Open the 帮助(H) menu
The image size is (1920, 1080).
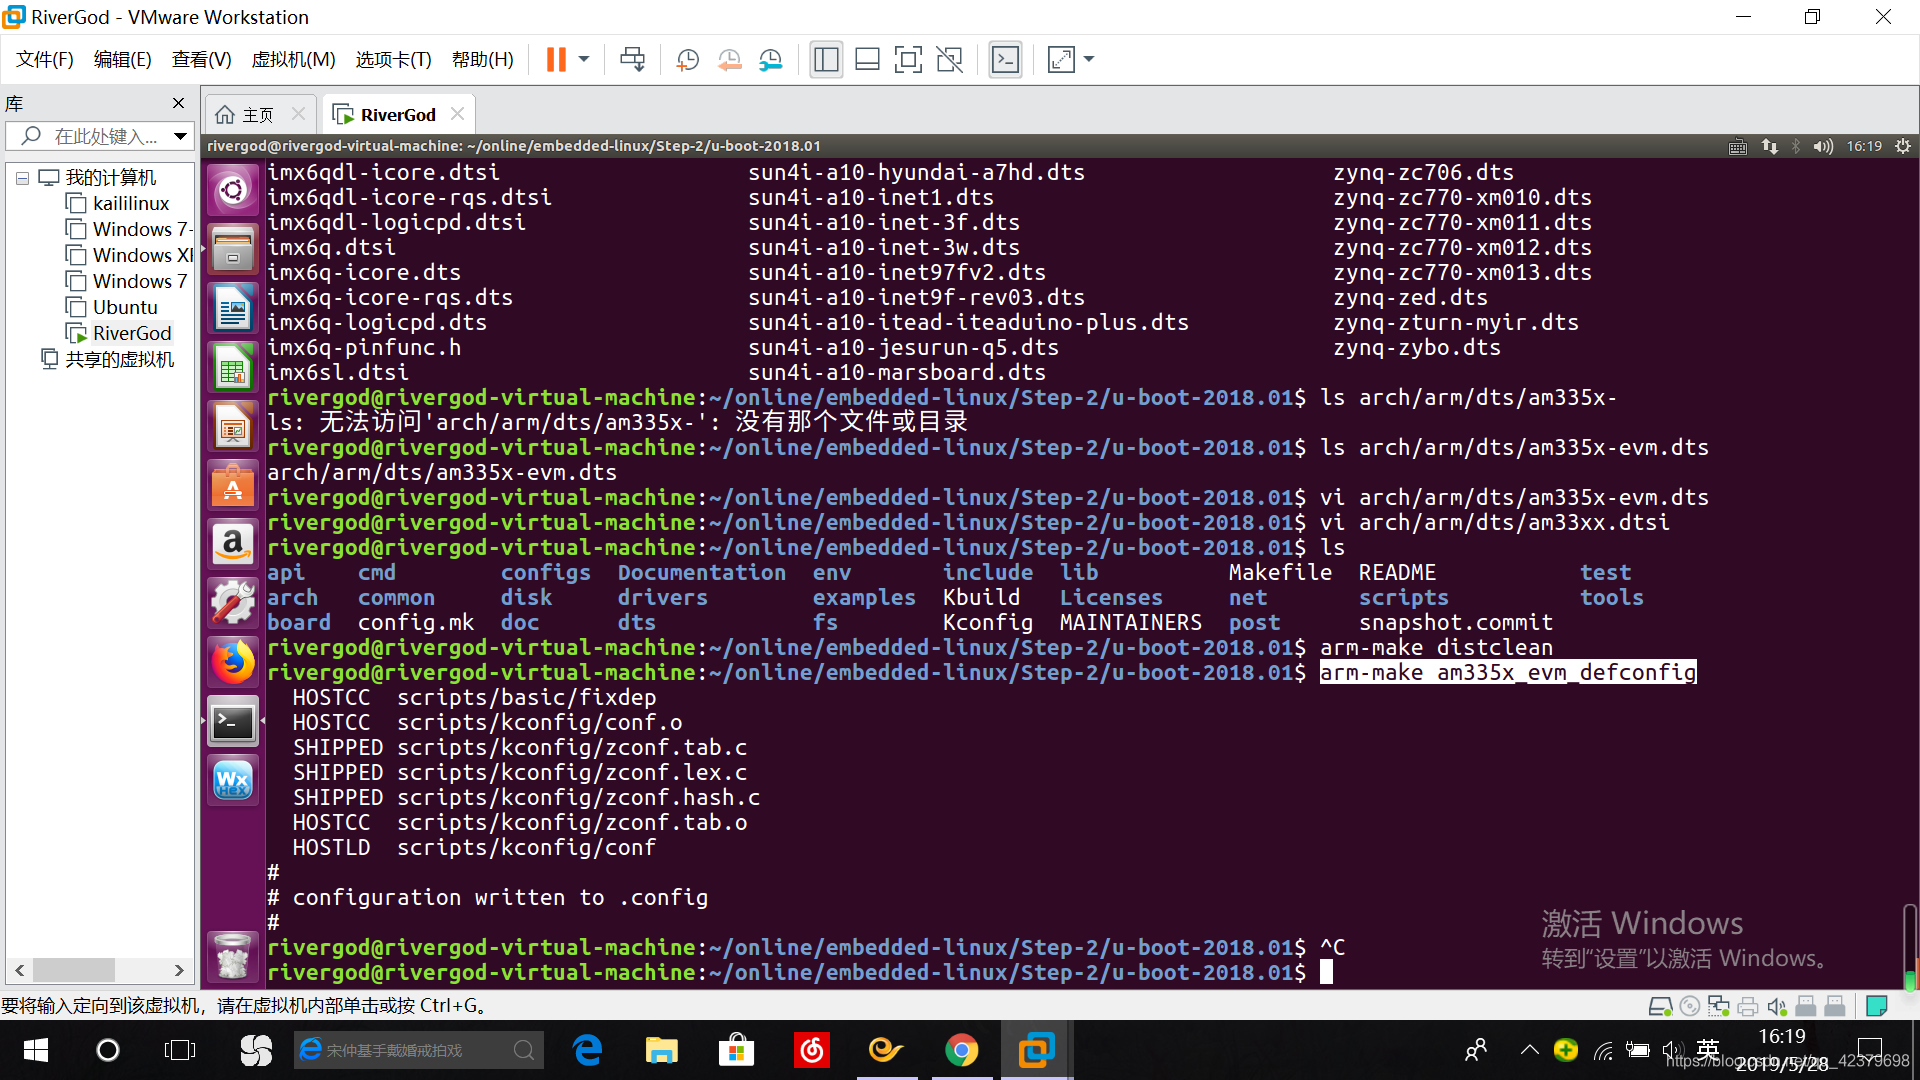pyautogui.click(x=482, y=60)
